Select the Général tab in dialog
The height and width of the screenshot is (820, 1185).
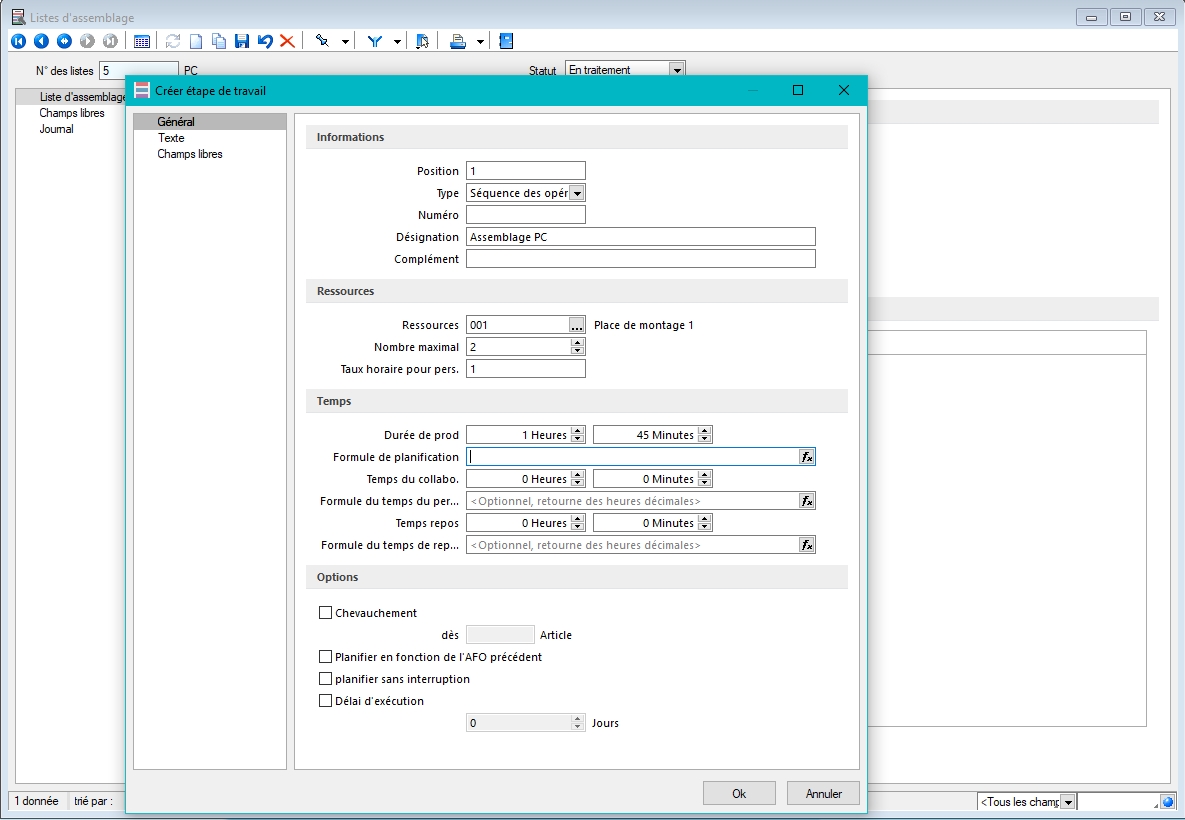(x=210, y=122)
